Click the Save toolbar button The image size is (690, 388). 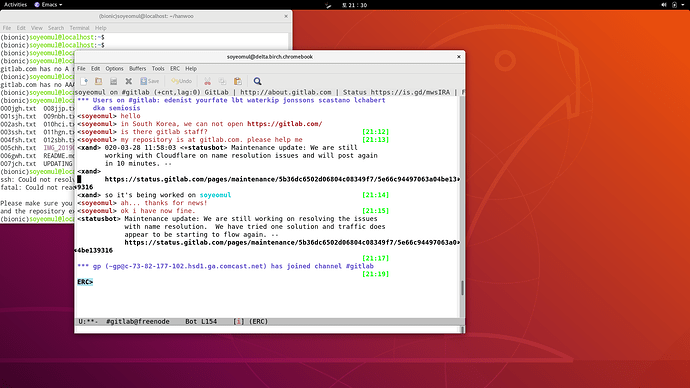pyautogui.click(x=150, y=81)
